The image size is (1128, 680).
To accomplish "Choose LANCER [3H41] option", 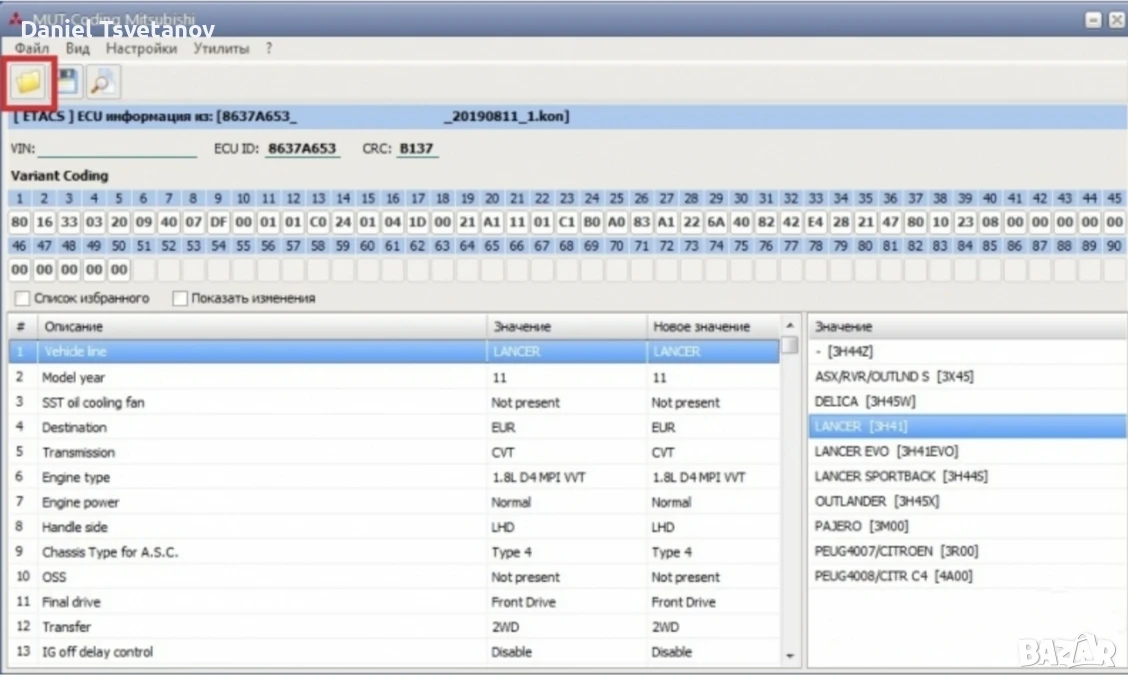I will click(x=968, y=426).
